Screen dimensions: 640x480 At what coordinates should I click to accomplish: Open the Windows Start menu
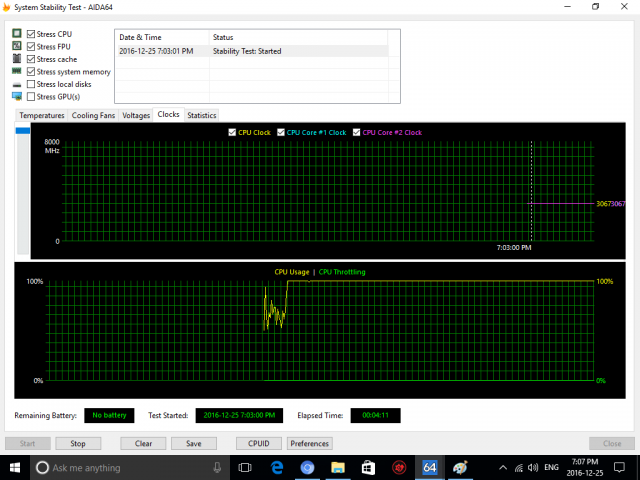click(x=16, y=467)
